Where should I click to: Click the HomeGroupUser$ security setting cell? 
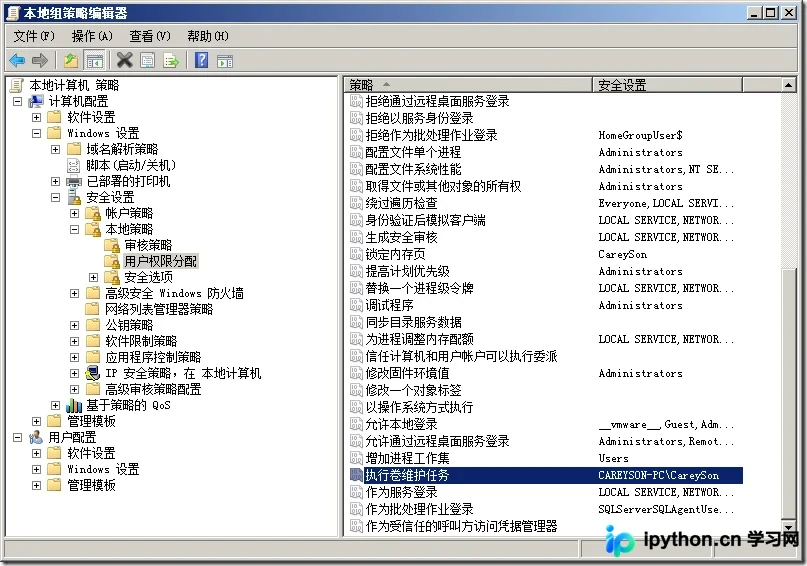tap(641, 135)
